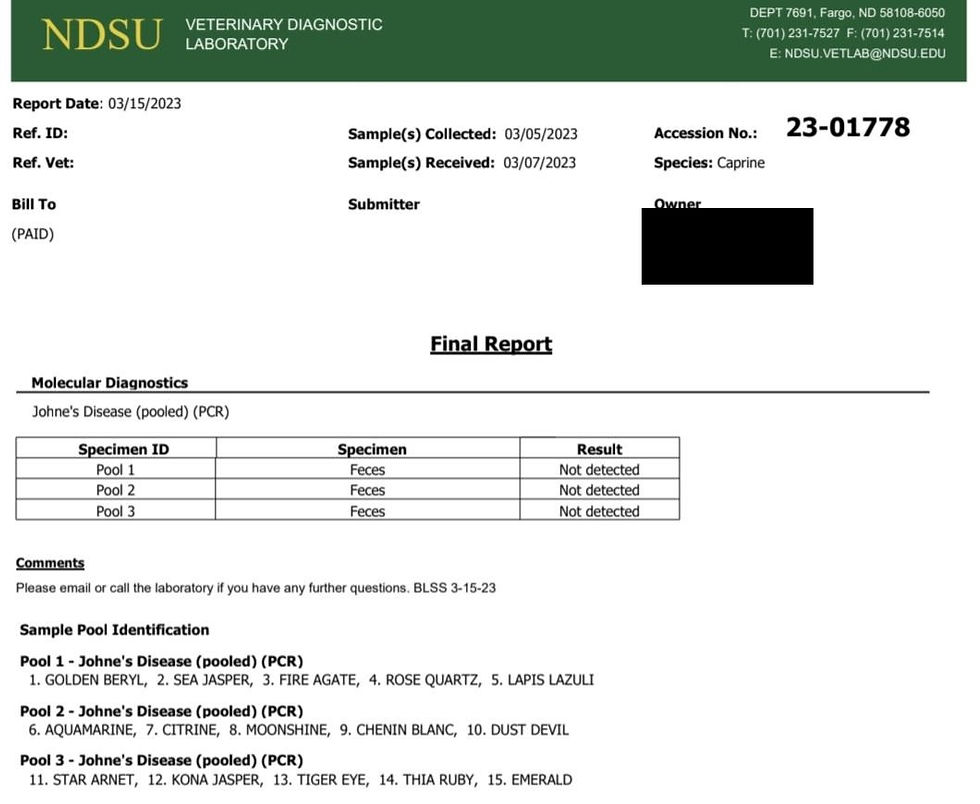Select the DUST DEVIL sample name
This screenshot has width=980, height=804.
pyautogui.click(x=529, y=730)
